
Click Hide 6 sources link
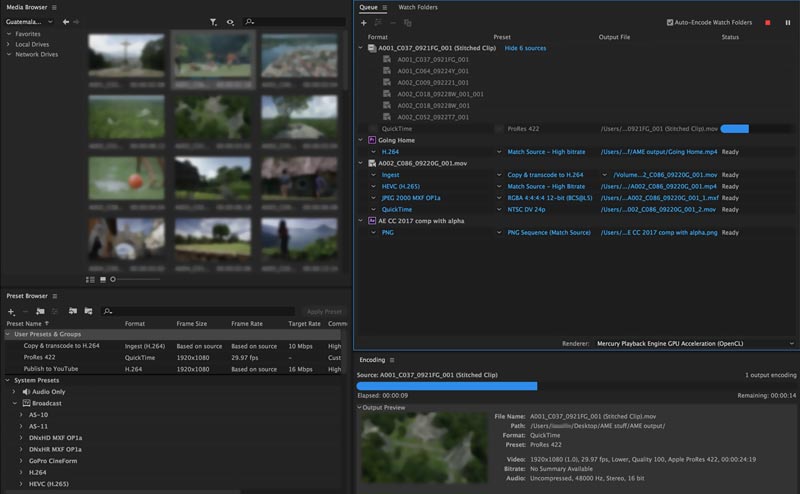tap(525, 48)
